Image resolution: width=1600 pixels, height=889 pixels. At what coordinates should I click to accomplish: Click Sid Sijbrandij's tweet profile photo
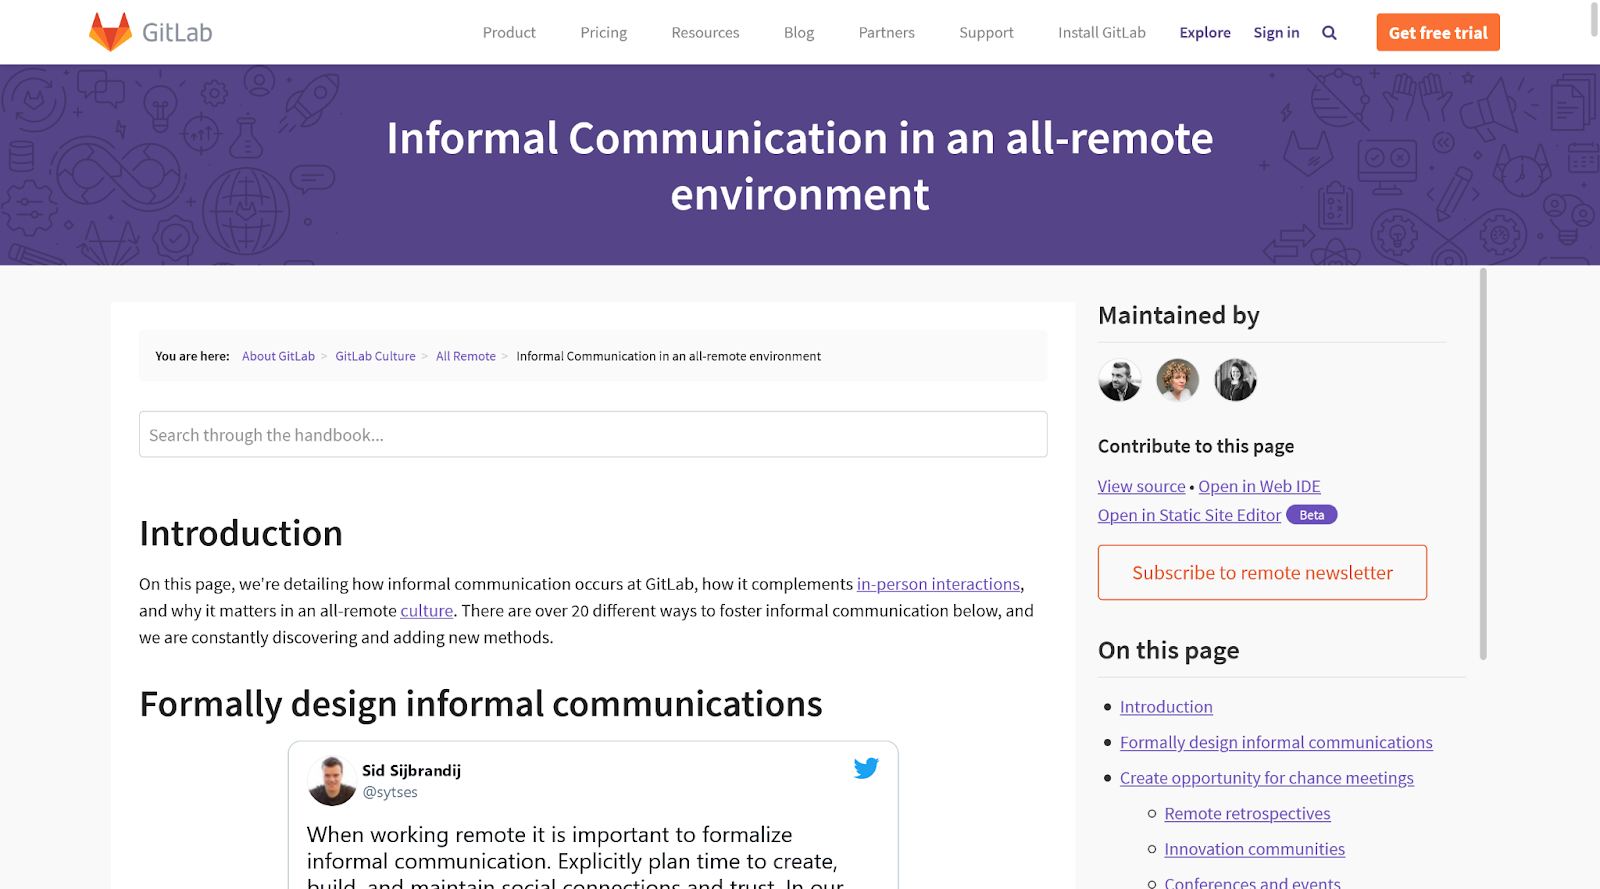pyautogui.click(x=332, y=781)
